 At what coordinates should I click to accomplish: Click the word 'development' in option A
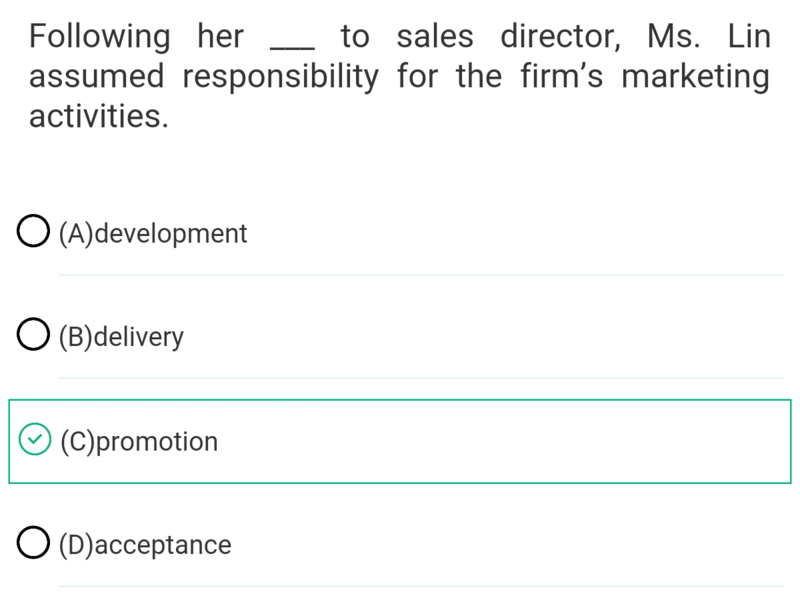point(171,234)
